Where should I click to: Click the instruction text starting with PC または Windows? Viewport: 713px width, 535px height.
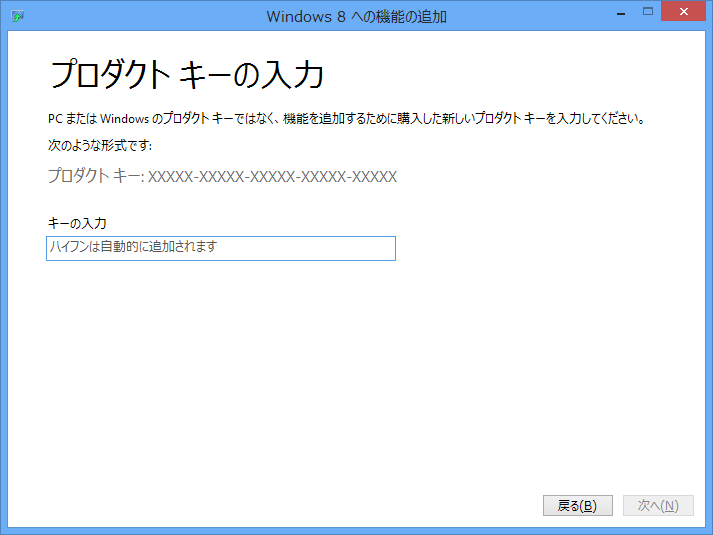click(x=346, y=119)
